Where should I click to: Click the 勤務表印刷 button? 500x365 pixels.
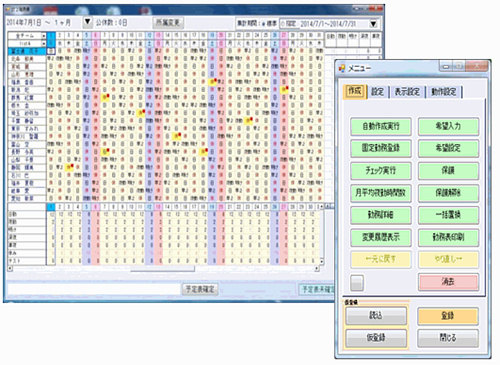448,237
